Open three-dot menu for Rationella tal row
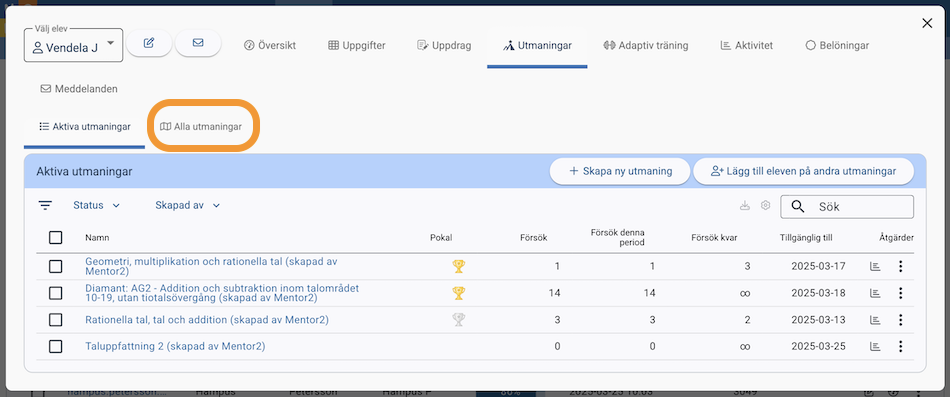The height and width of the screenshot is (397, 950). coord(901,319)
